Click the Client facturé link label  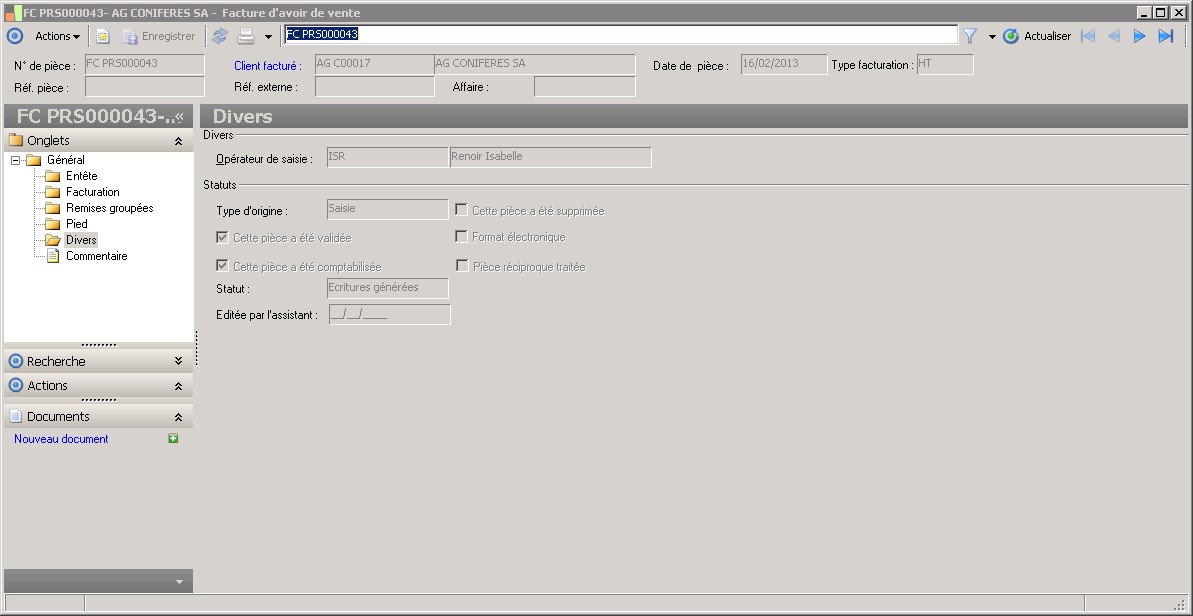click(x=268, y=66)
